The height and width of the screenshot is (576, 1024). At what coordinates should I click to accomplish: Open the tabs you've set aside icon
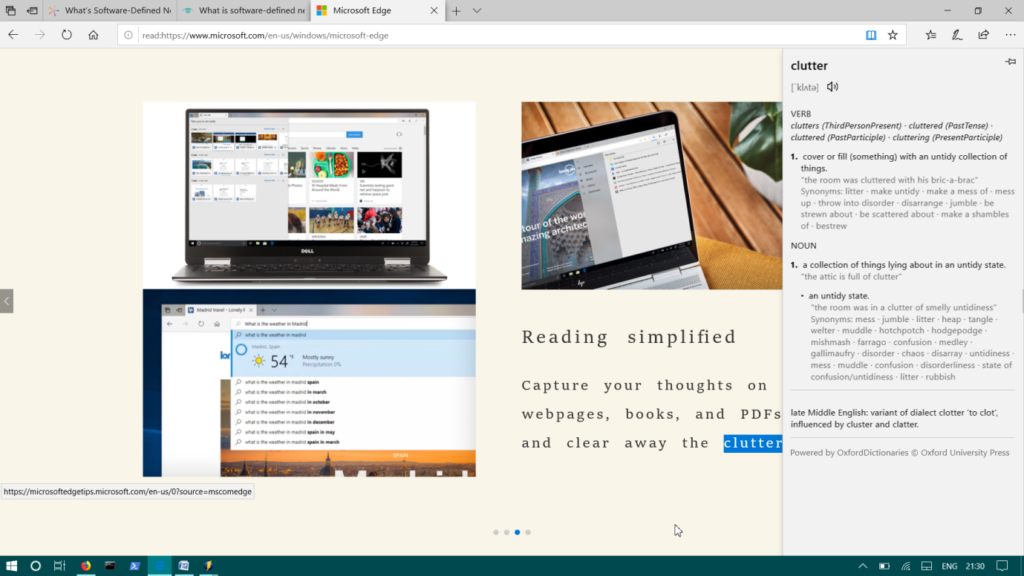point(10,10)
